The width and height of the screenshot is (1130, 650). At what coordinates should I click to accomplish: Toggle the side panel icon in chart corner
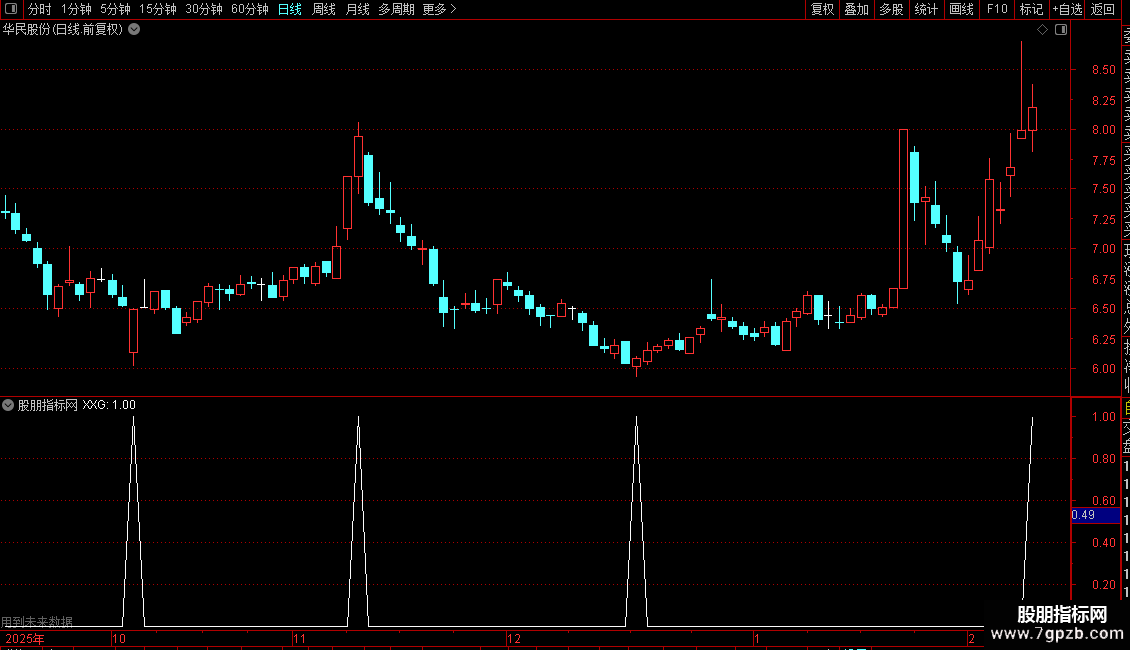pyautogui.click(x=1061, y=30)
